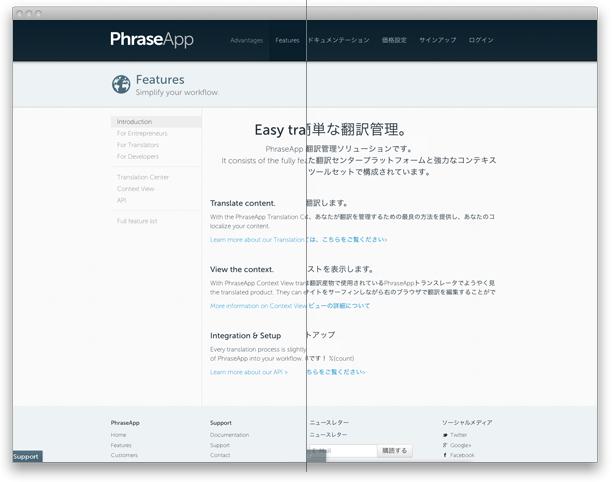Viewport: 612px width, 482px height.
Task: Click the 購読する subscribe button
Action: click(x=395, y=451)
